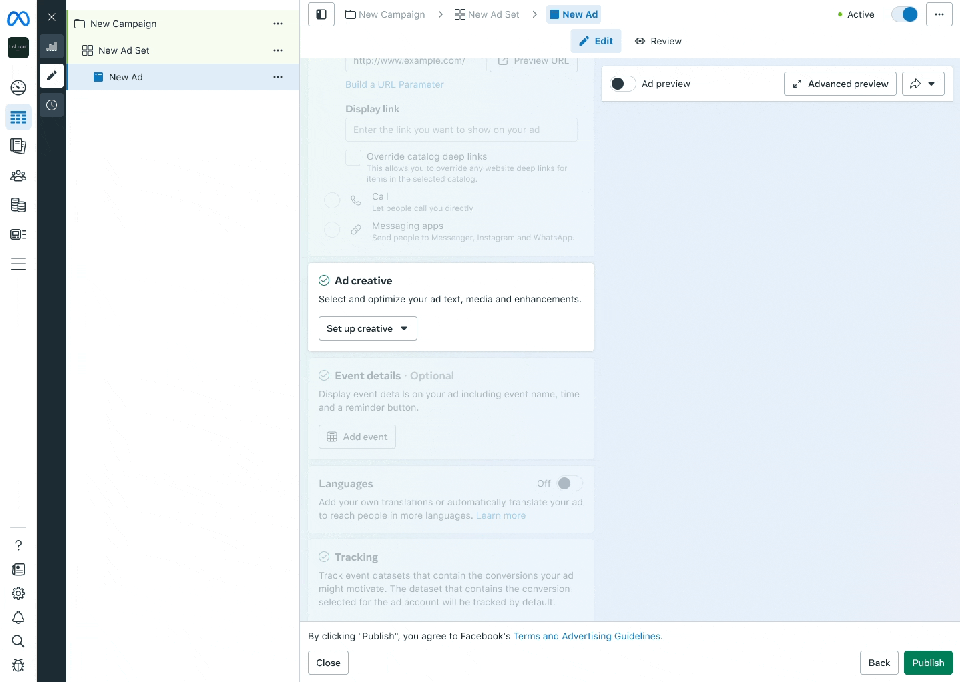Open the Advanced preview button
The width and height of the screenshot is (960, 682).
point(840,84)
